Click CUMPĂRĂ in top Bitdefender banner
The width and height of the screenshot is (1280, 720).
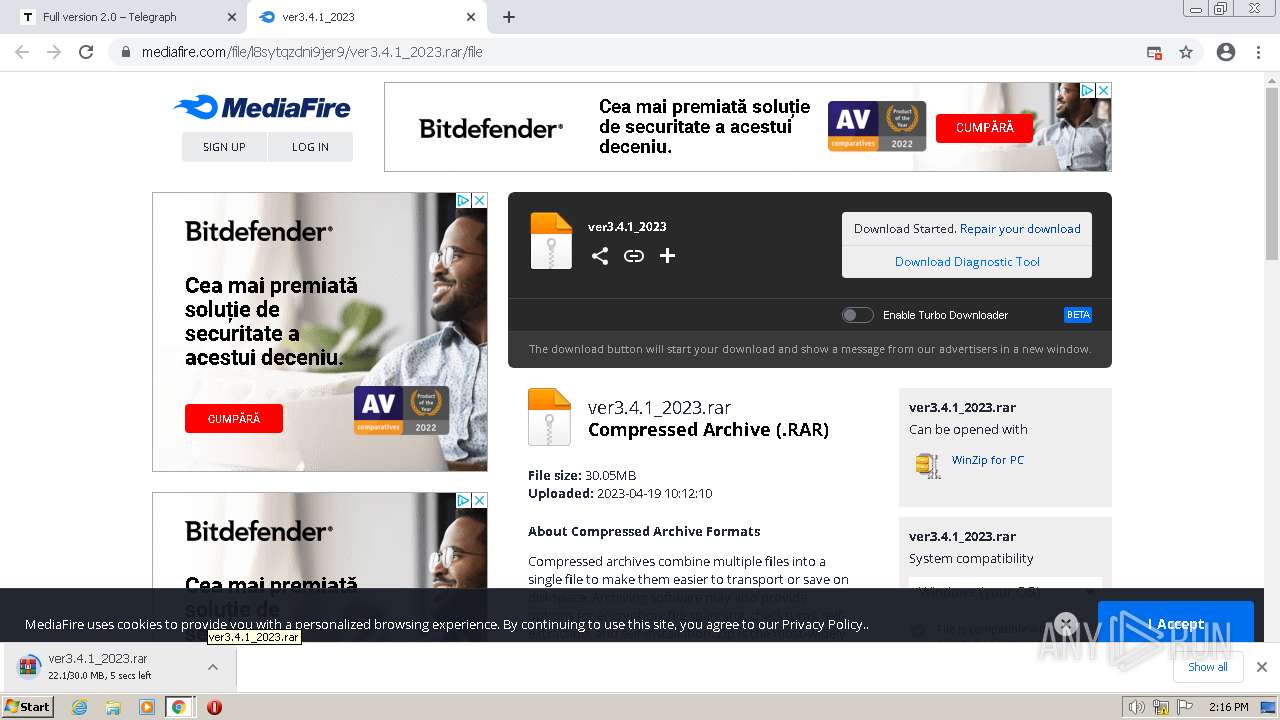pyautogui.click(x=985, y=128)
